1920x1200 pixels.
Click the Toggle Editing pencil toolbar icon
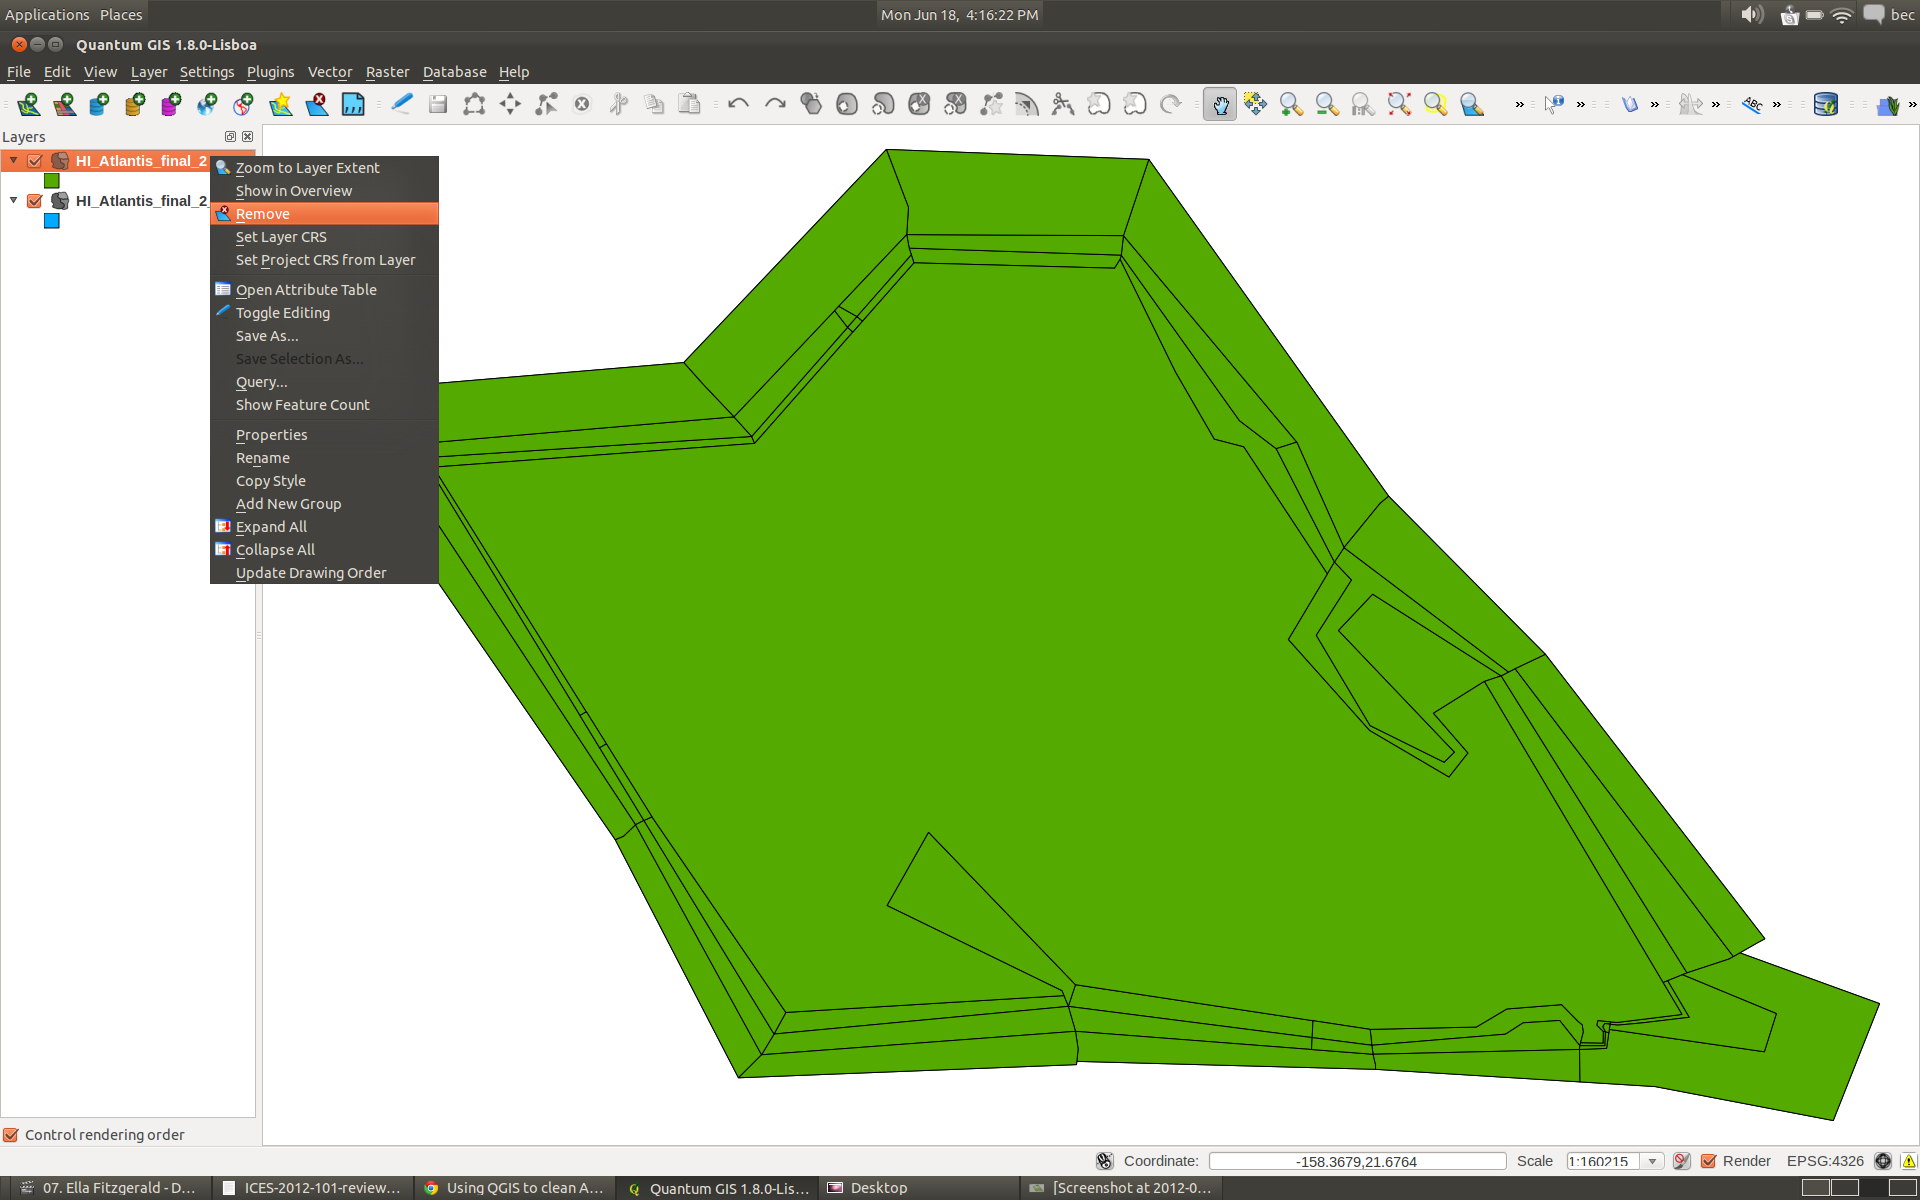click(401, 104)
